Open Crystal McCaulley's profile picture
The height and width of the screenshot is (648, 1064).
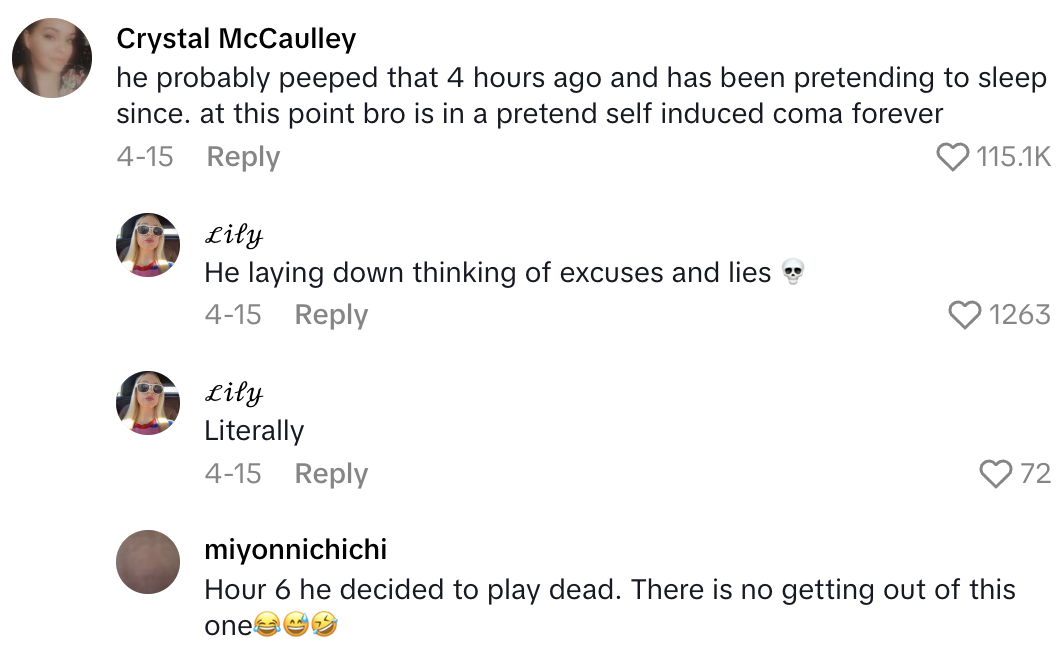52,58
